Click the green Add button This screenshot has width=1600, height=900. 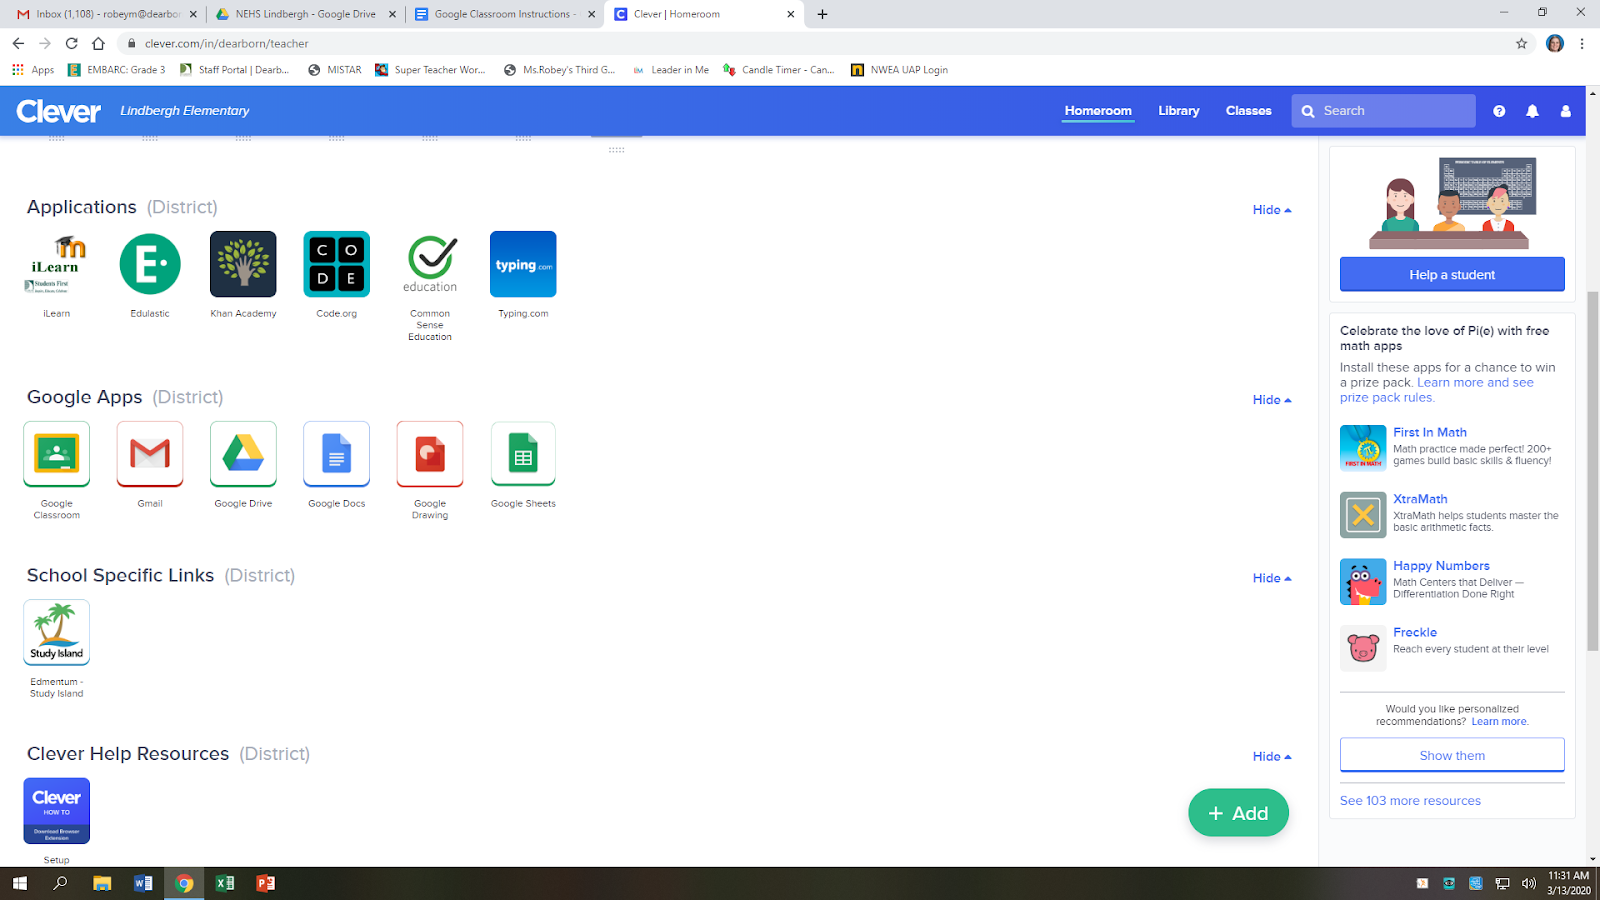coord(1238,813)
